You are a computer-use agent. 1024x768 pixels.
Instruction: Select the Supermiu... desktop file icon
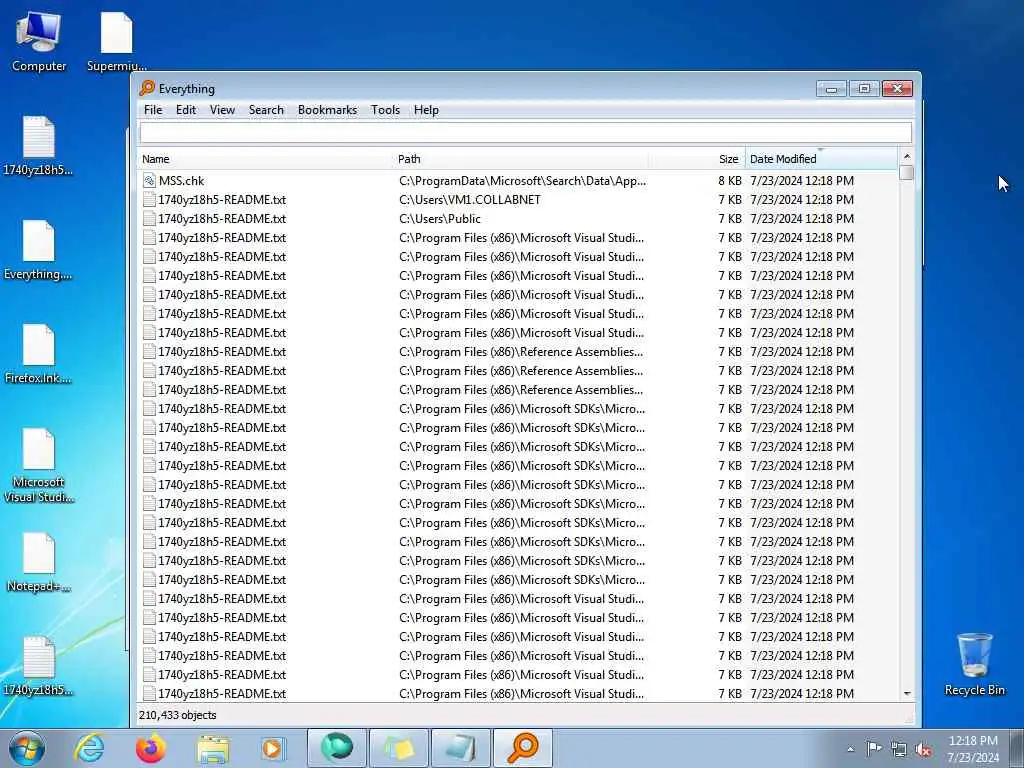click(x=117, y=41)
